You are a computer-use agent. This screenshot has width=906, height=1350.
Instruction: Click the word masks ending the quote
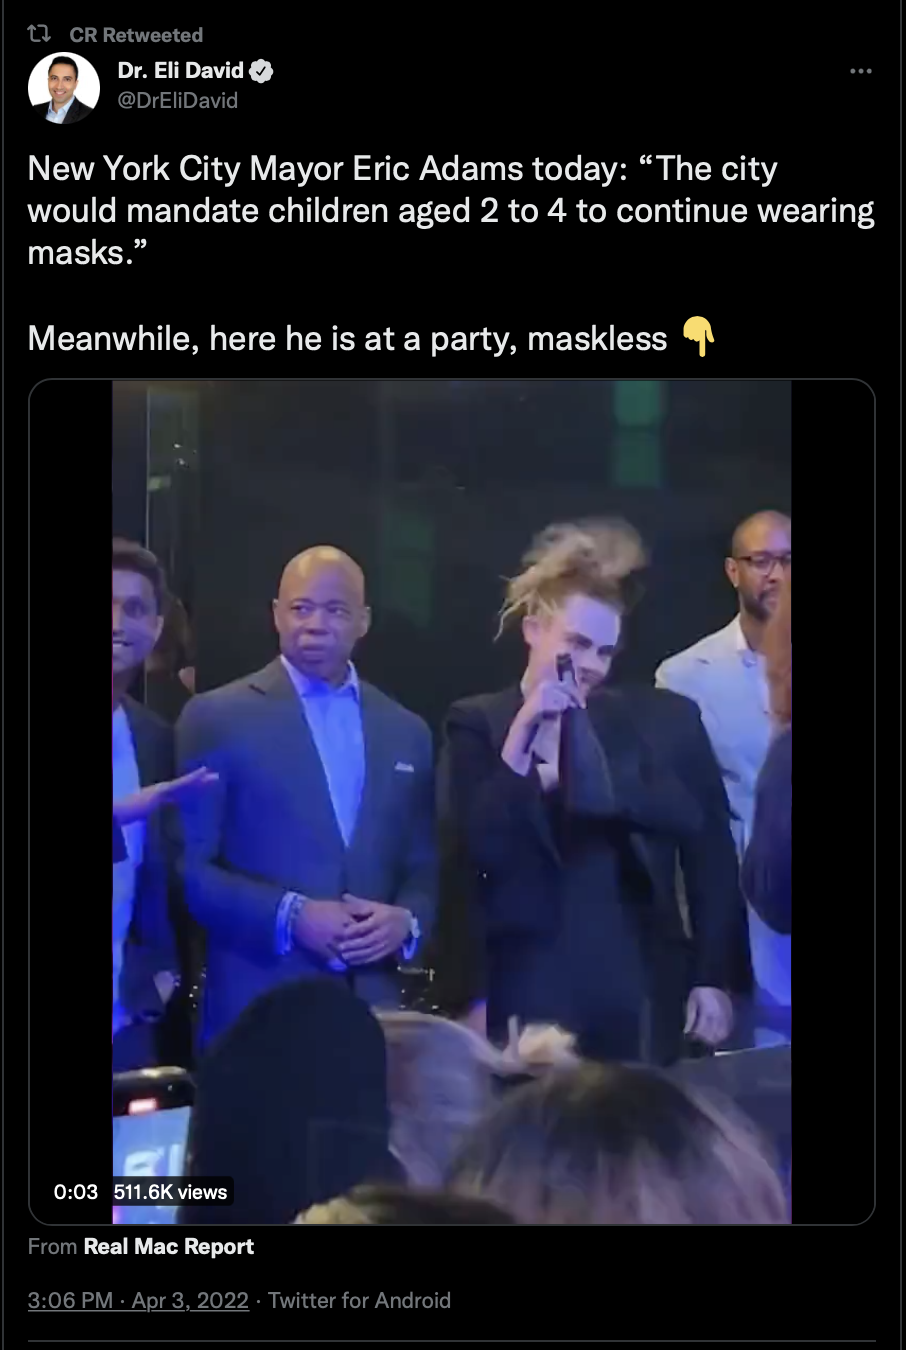87,253
